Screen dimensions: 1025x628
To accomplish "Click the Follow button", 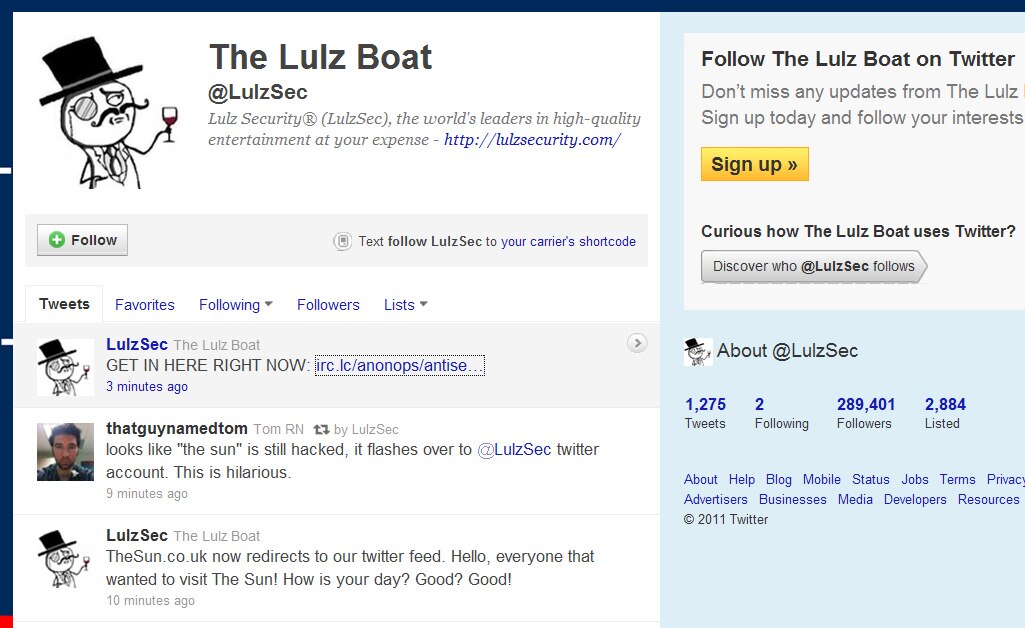I will pyautogui.click(x=82, y=239).
